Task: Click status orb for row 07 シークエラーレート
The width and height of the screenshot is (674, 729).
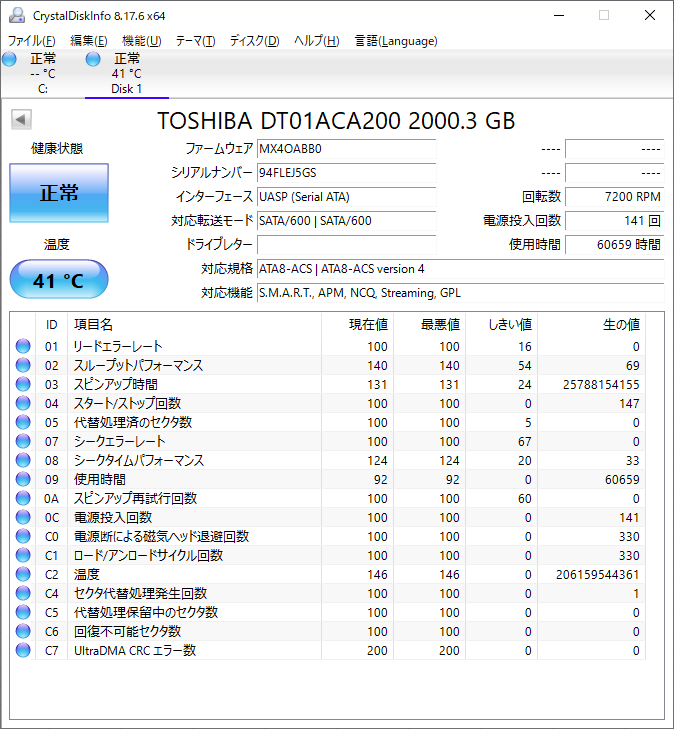Action: pos(23,441)
